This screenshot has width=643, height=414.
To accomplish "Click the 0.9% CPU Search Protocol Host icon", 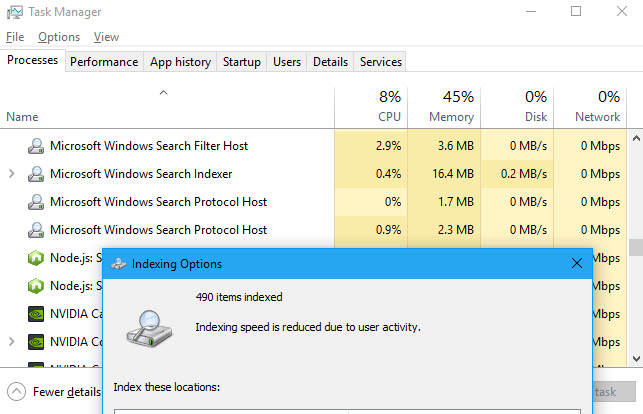I will pos(36,230).
